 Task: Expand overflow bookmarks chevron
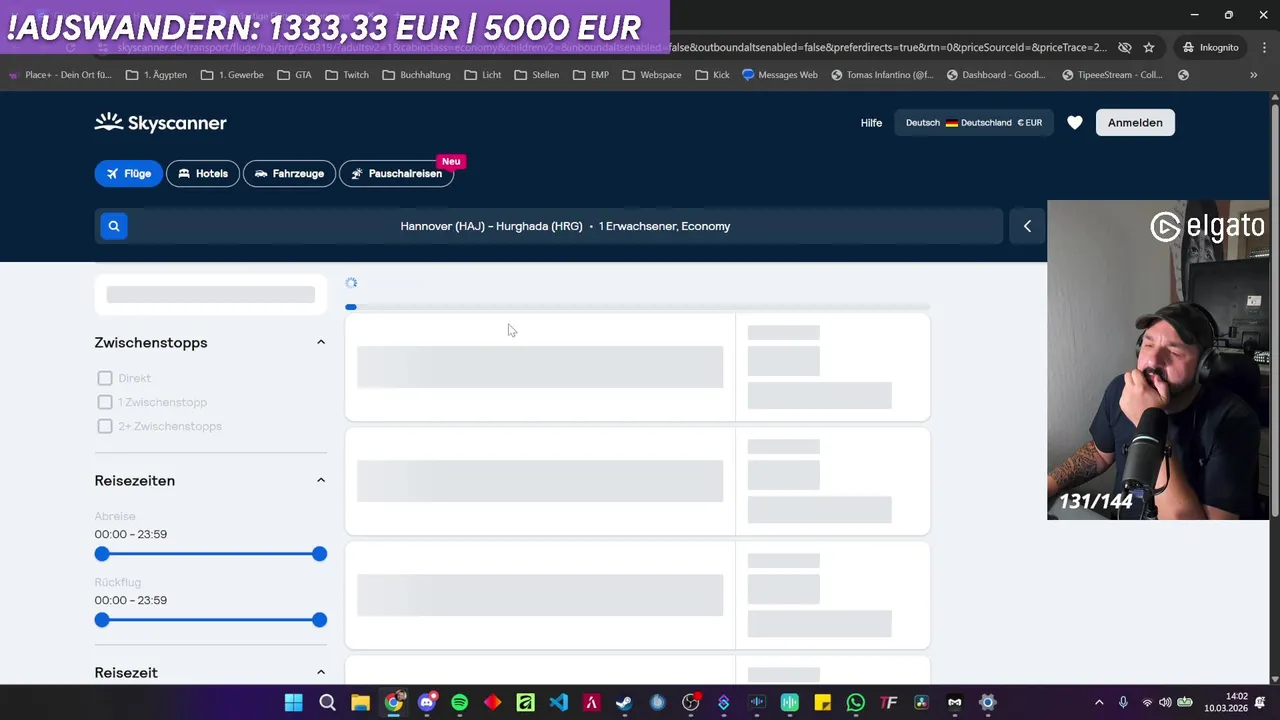pos(1253,75)
